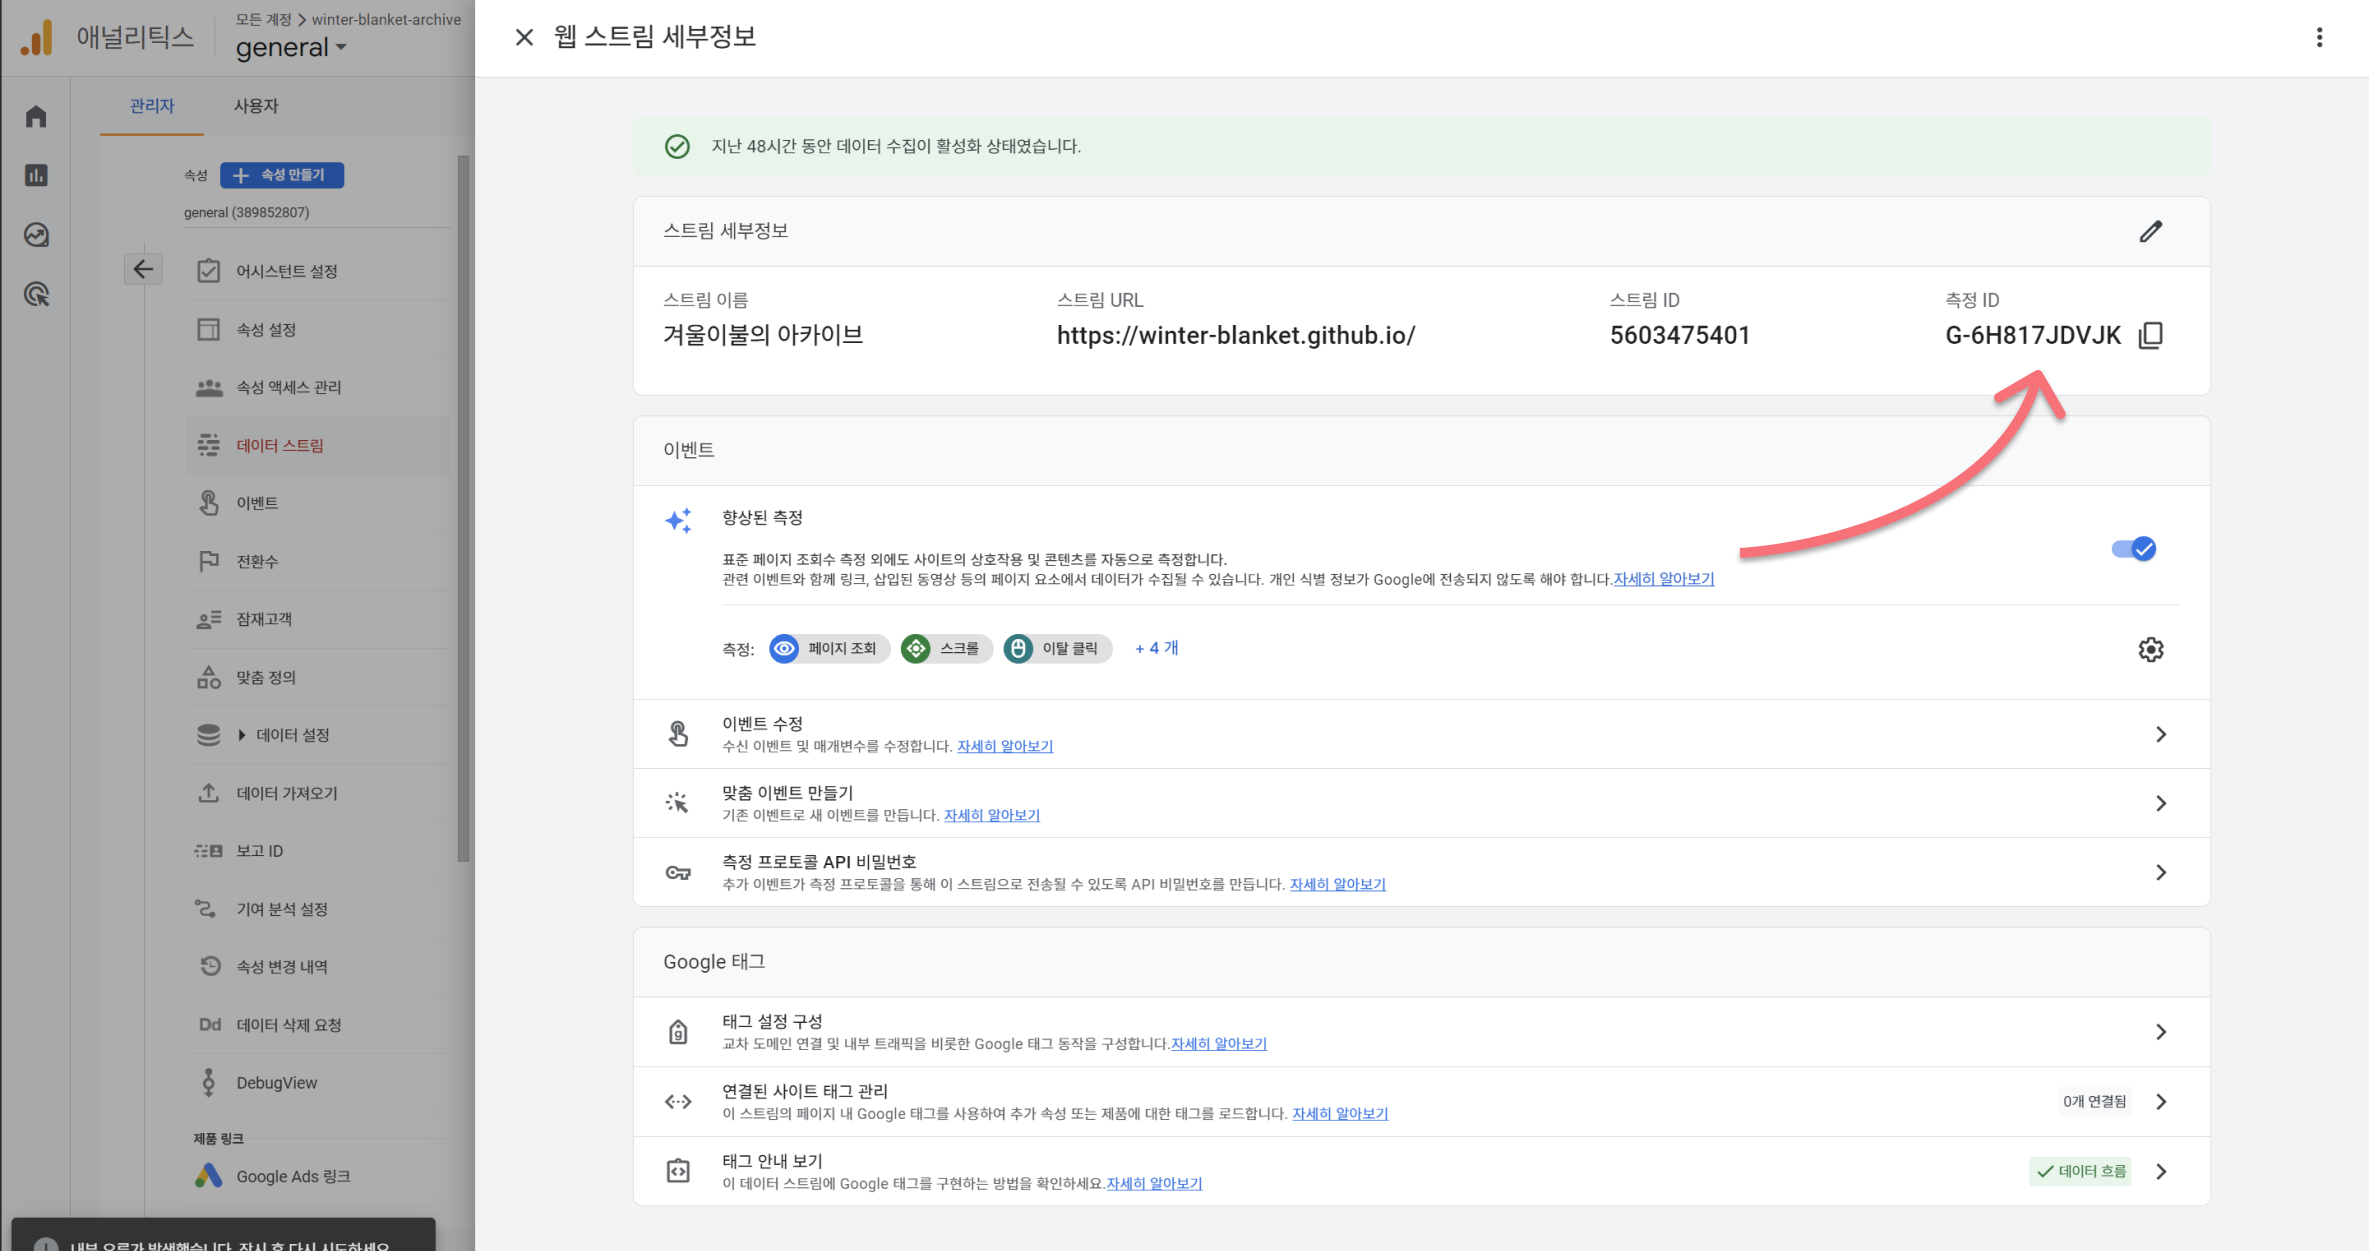Click the 맞춤 이벤트 만들기 sparkle cursor icon
This screenshot has width=2369, height=1251.
pos(678,803)
